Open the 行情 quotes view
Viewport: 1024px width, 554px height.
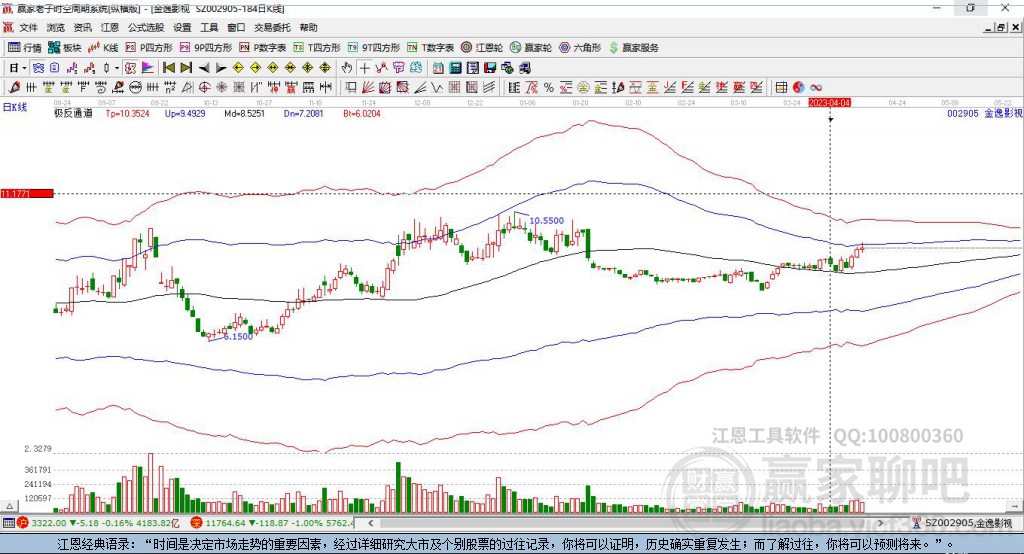click(24, 48)
